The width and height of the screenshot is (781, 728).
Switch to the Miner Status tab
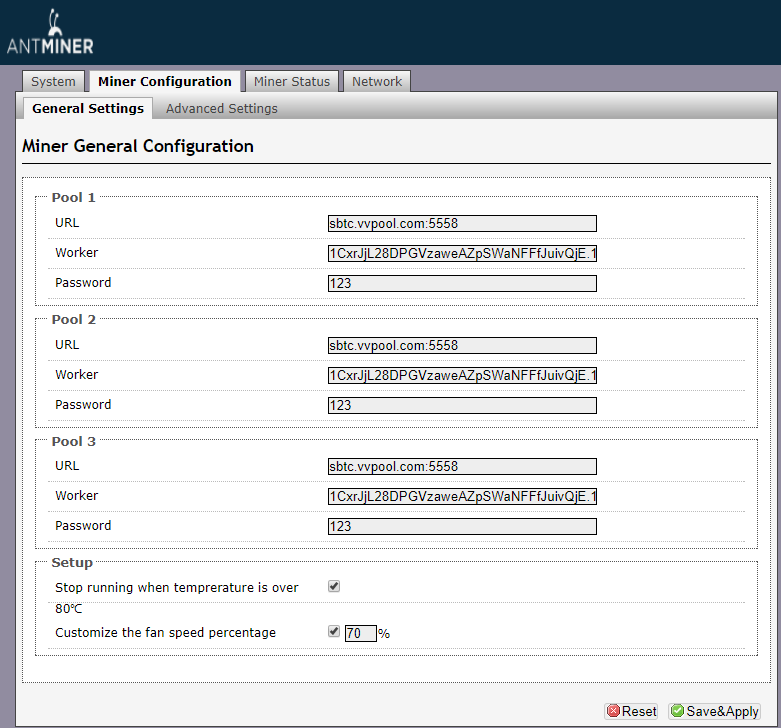point(291,82)
